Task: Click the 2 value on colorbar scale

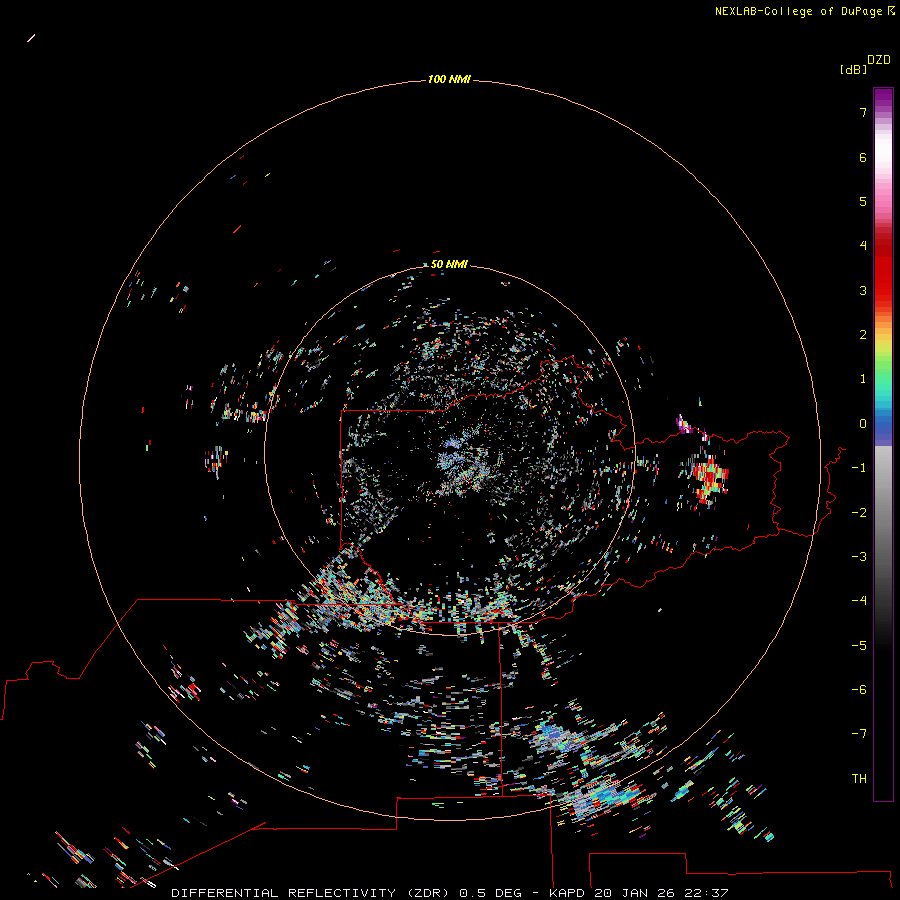Action: click(x=863, y=335)
